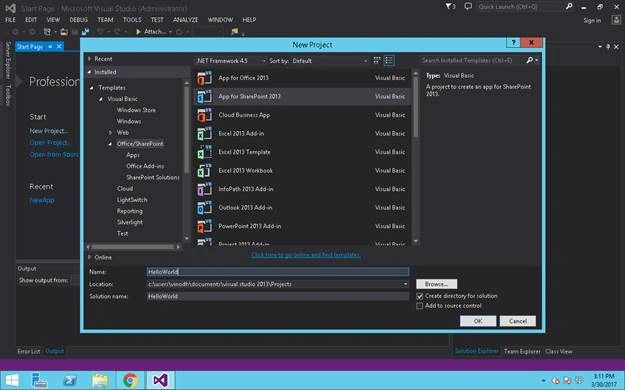The width and height of the screenshot is (625, 390).
Task: Open File Explorer from the taskbar
Action: (100, 380)
